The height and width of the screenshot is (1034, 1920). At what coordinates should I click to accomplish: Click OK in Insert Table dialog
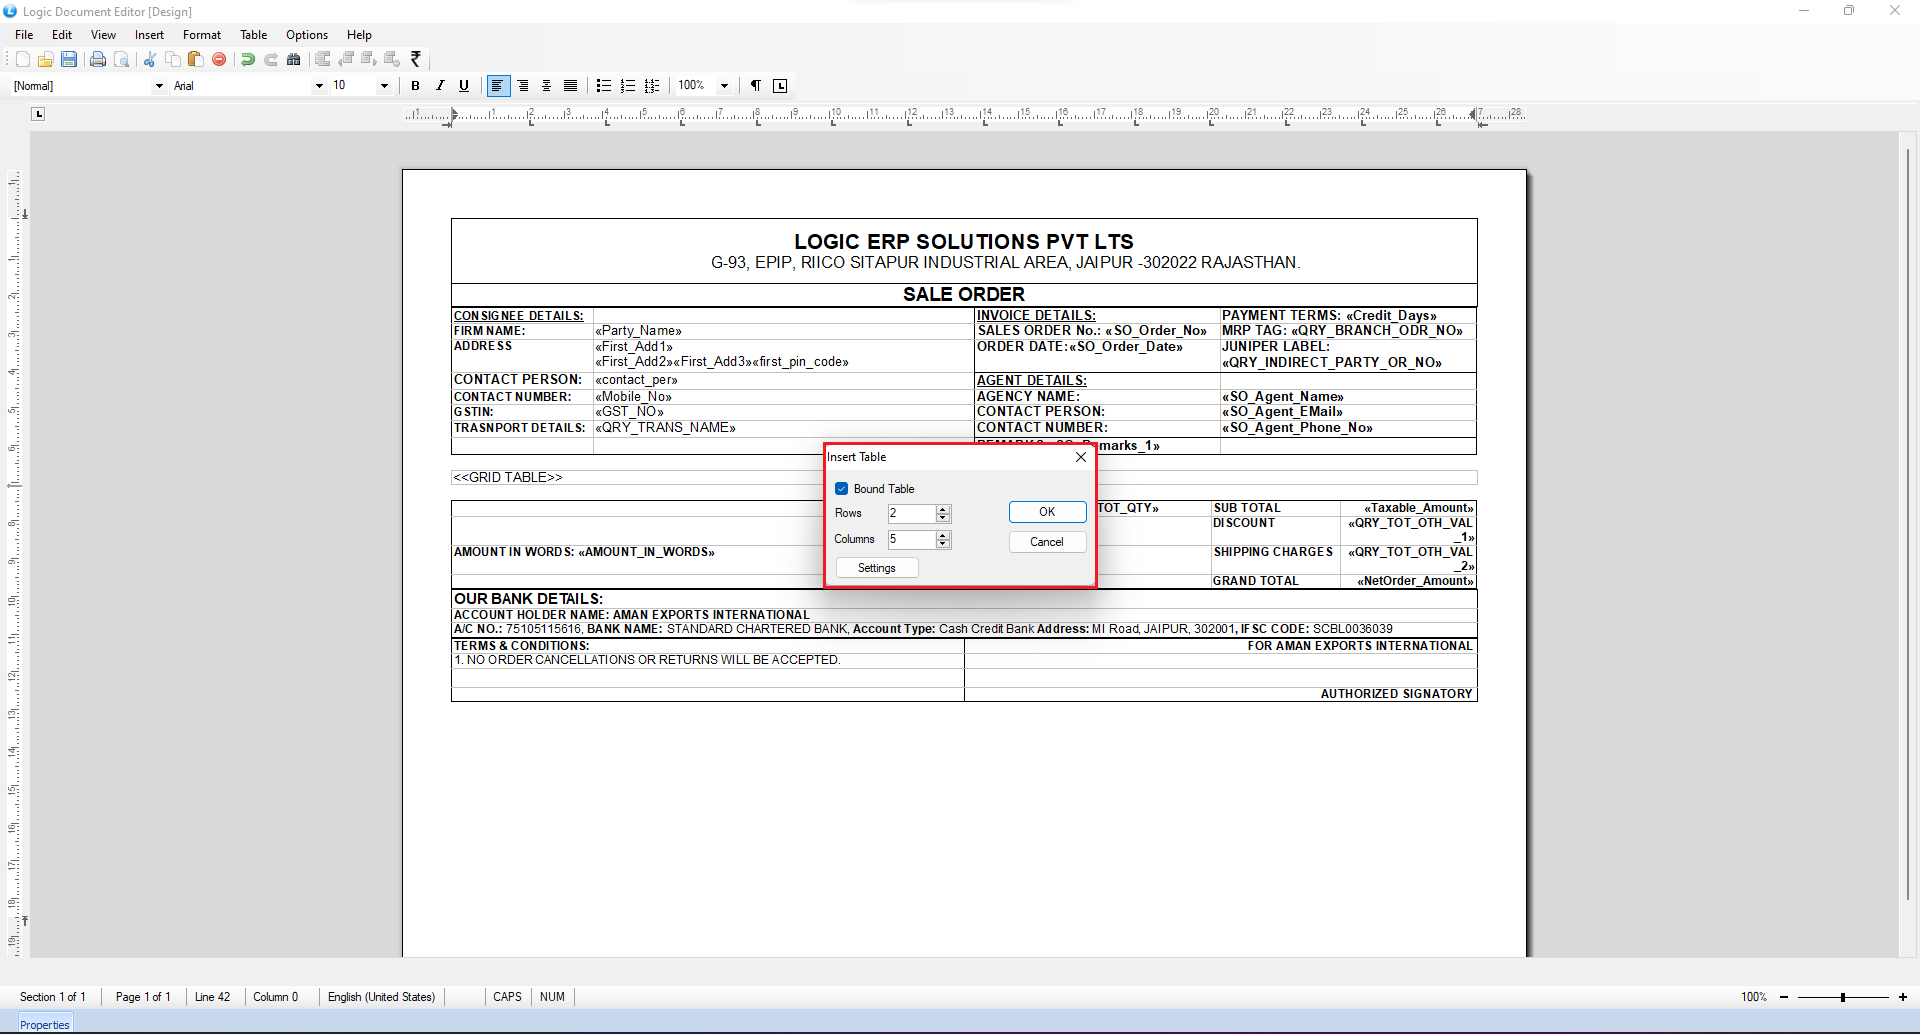pos(1047,512)
